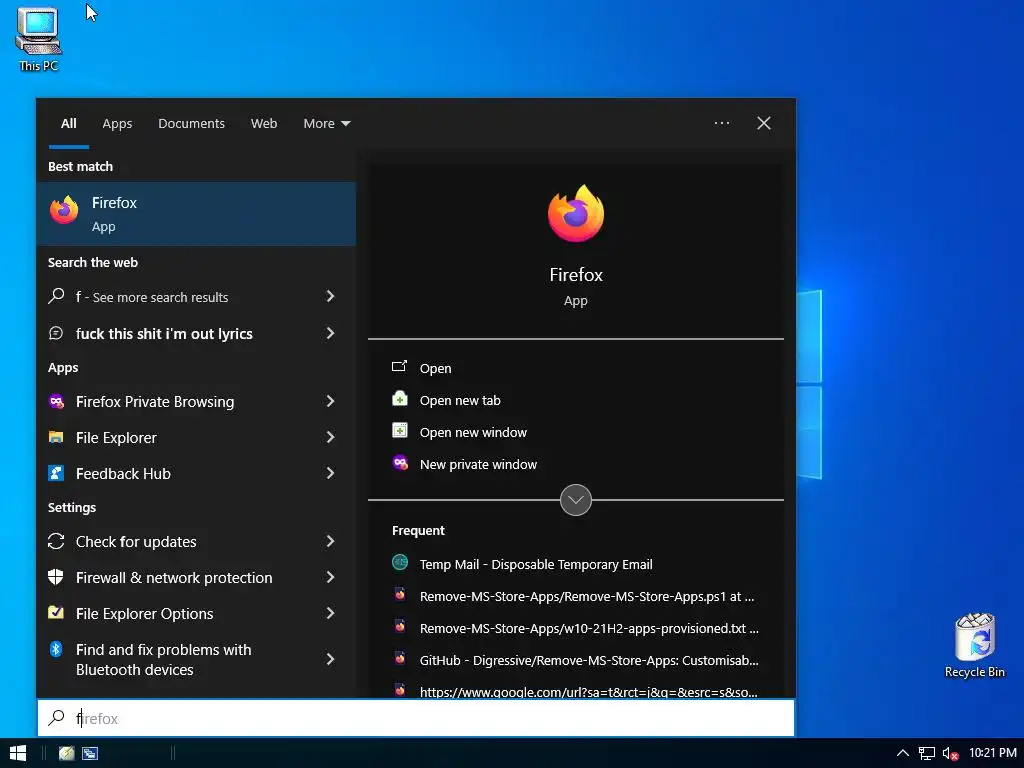Viewport: 1024px width, 768px height.
Task: Expand more Firefox actions chevron button
Action: tap(575, 500)
